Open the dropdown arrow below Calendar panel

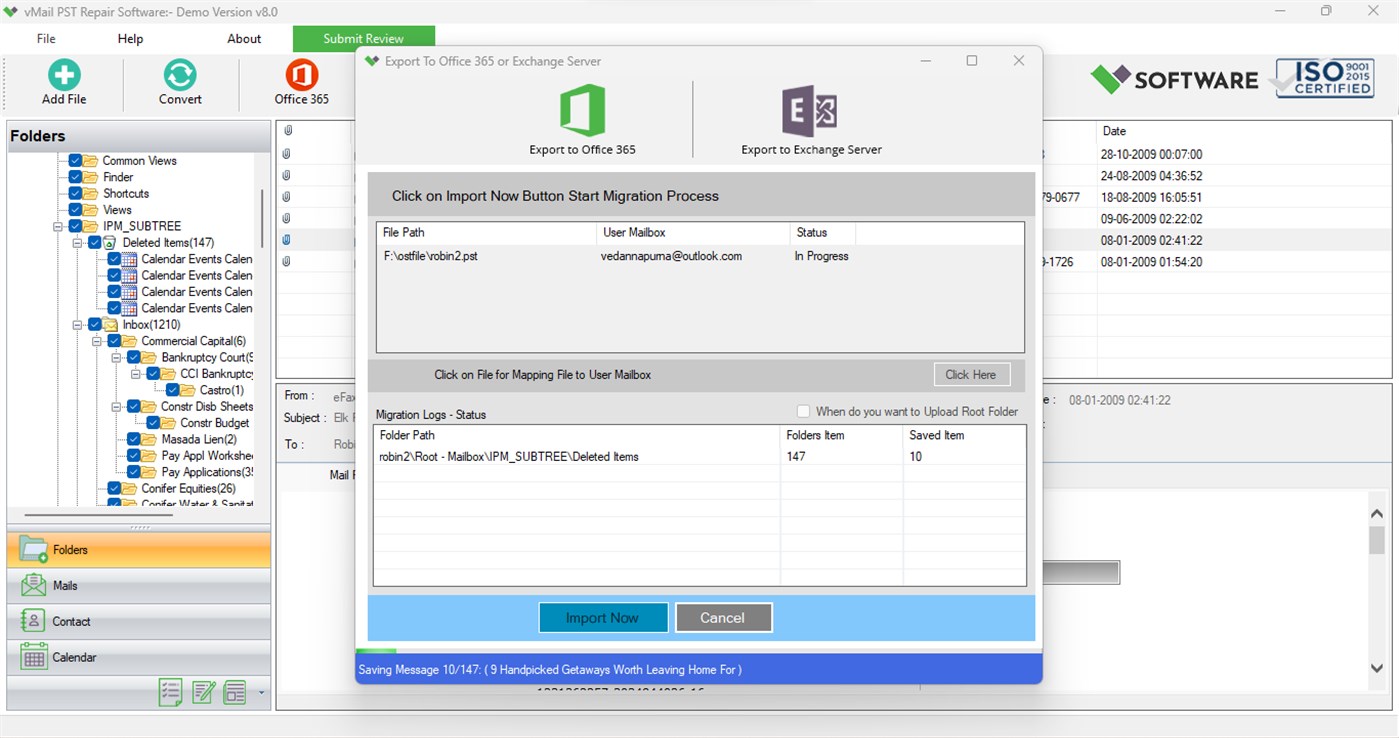pyautogui.click(x=259, y=692)
